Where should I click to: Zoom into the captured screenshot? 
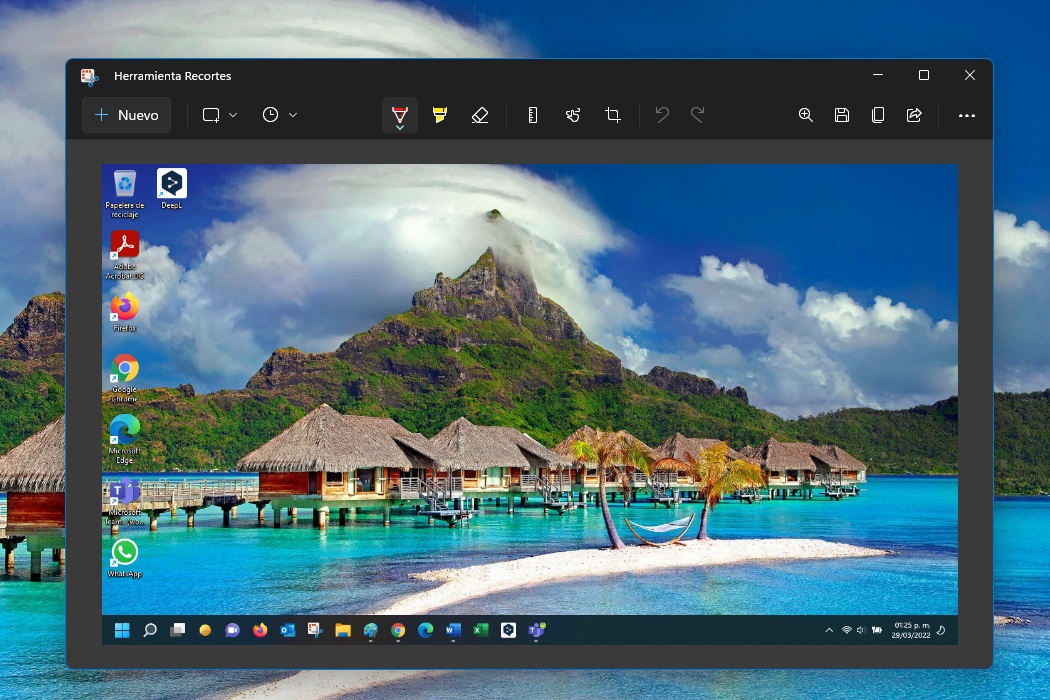click(805, 115)
